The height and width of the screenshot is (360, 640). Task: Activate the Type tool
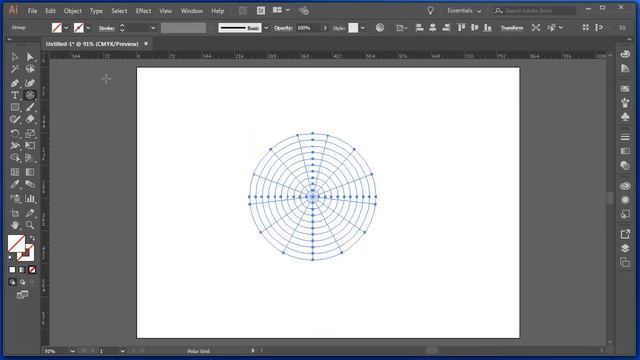(15, 95)
